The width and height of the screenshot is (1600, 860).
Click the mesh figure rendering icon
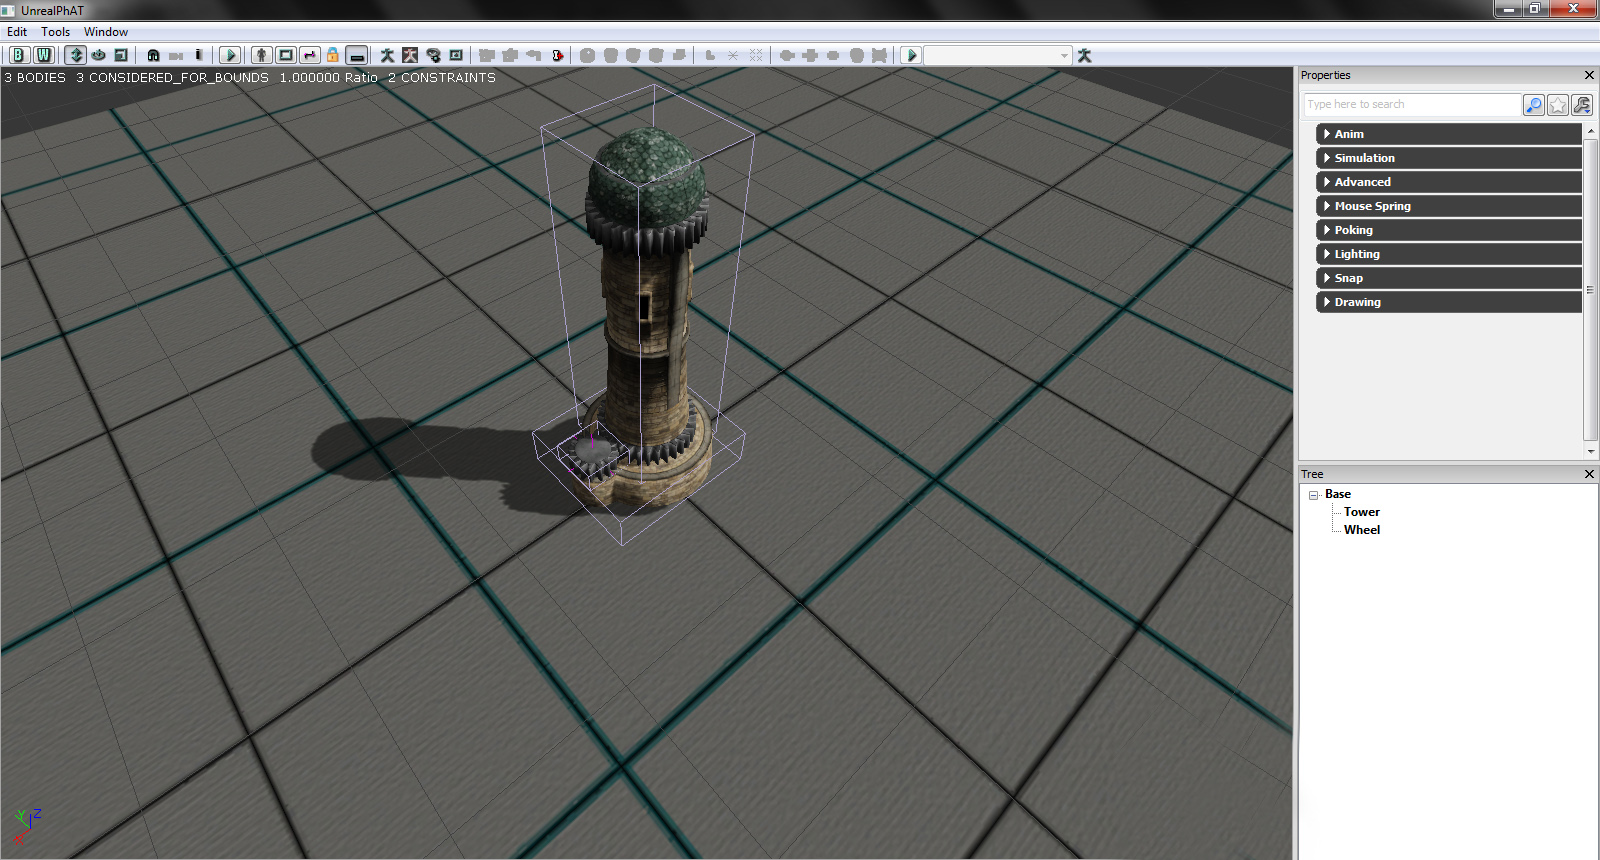[x=261, y=55]
